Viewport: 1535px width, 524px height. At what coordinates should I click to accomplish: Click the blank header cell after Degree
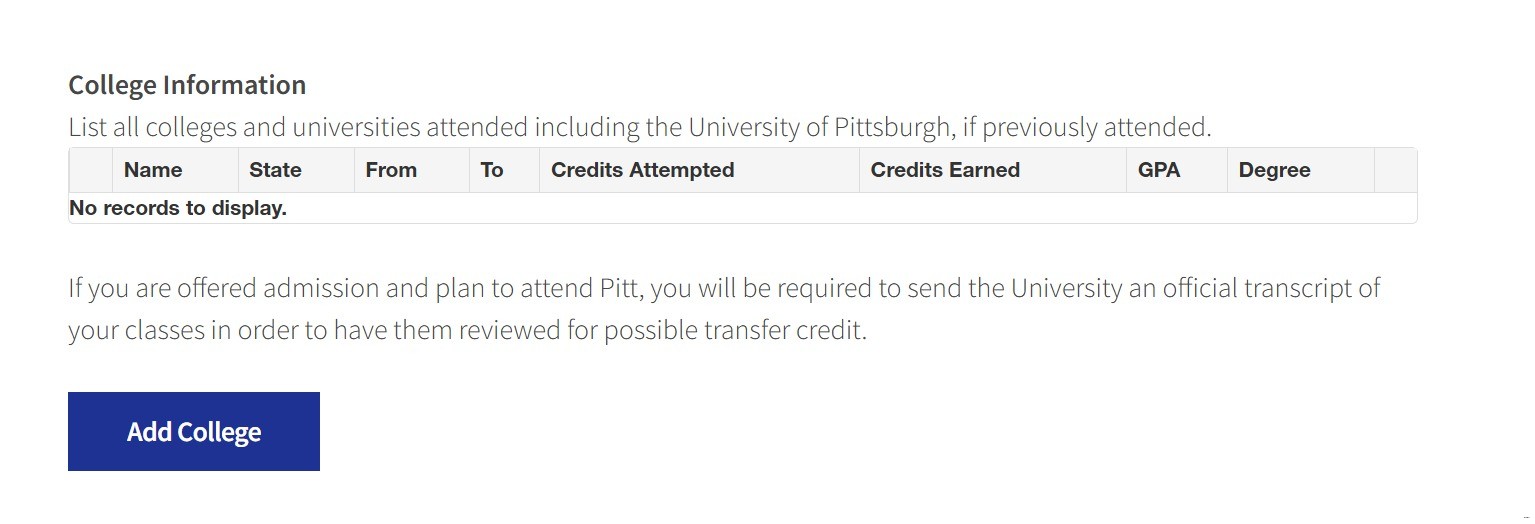(1395, 170)
